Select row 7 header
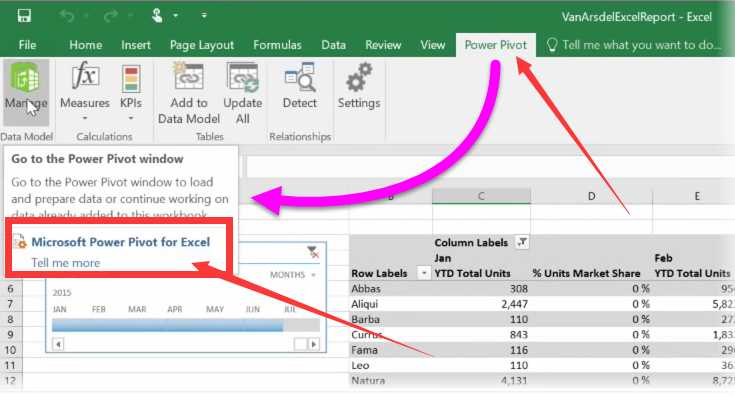 (x=10, y=304)
